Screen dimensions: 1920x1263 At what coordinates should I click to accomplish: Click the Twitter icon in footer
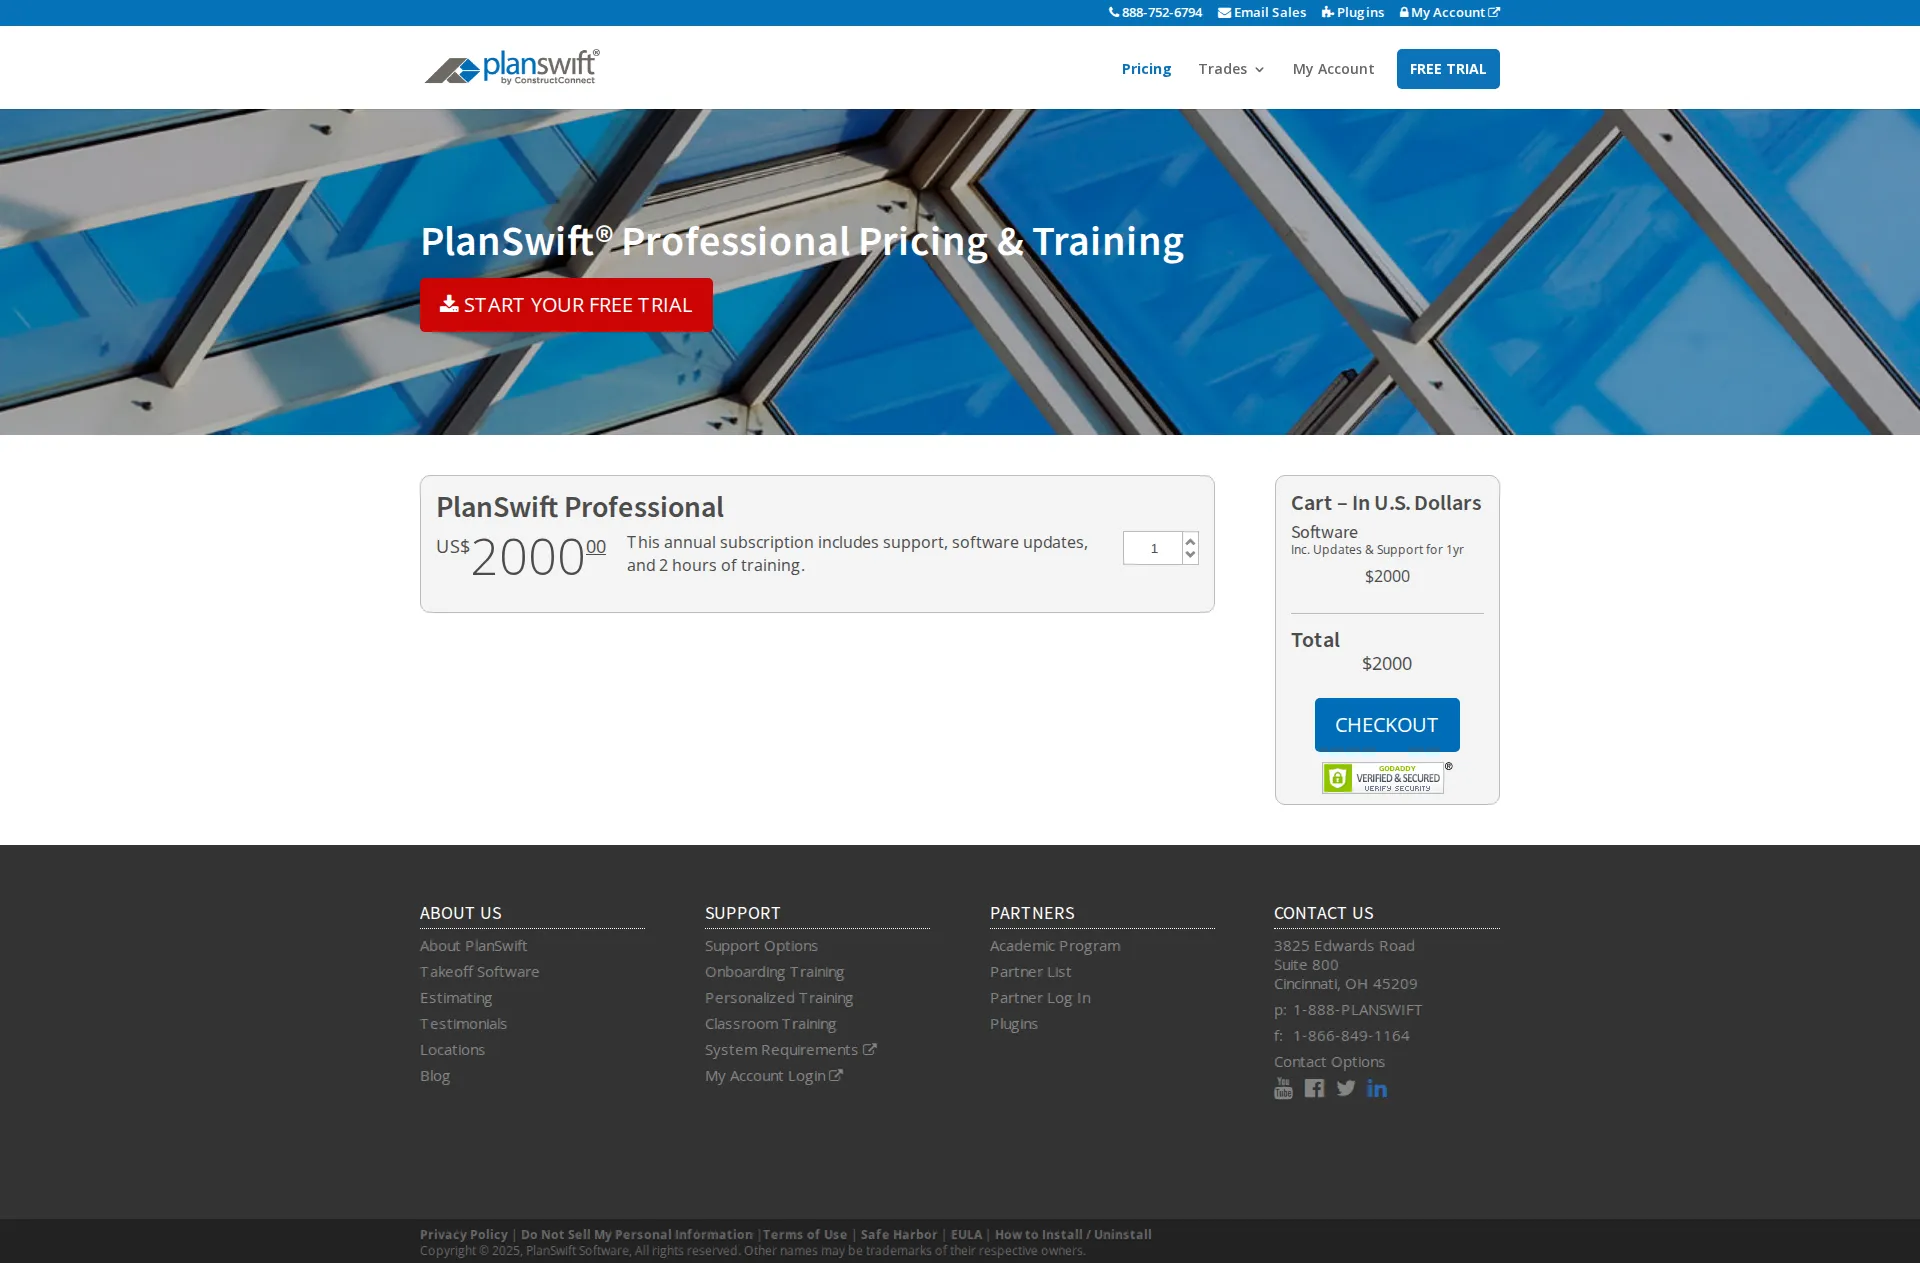pos(1346,1089)
